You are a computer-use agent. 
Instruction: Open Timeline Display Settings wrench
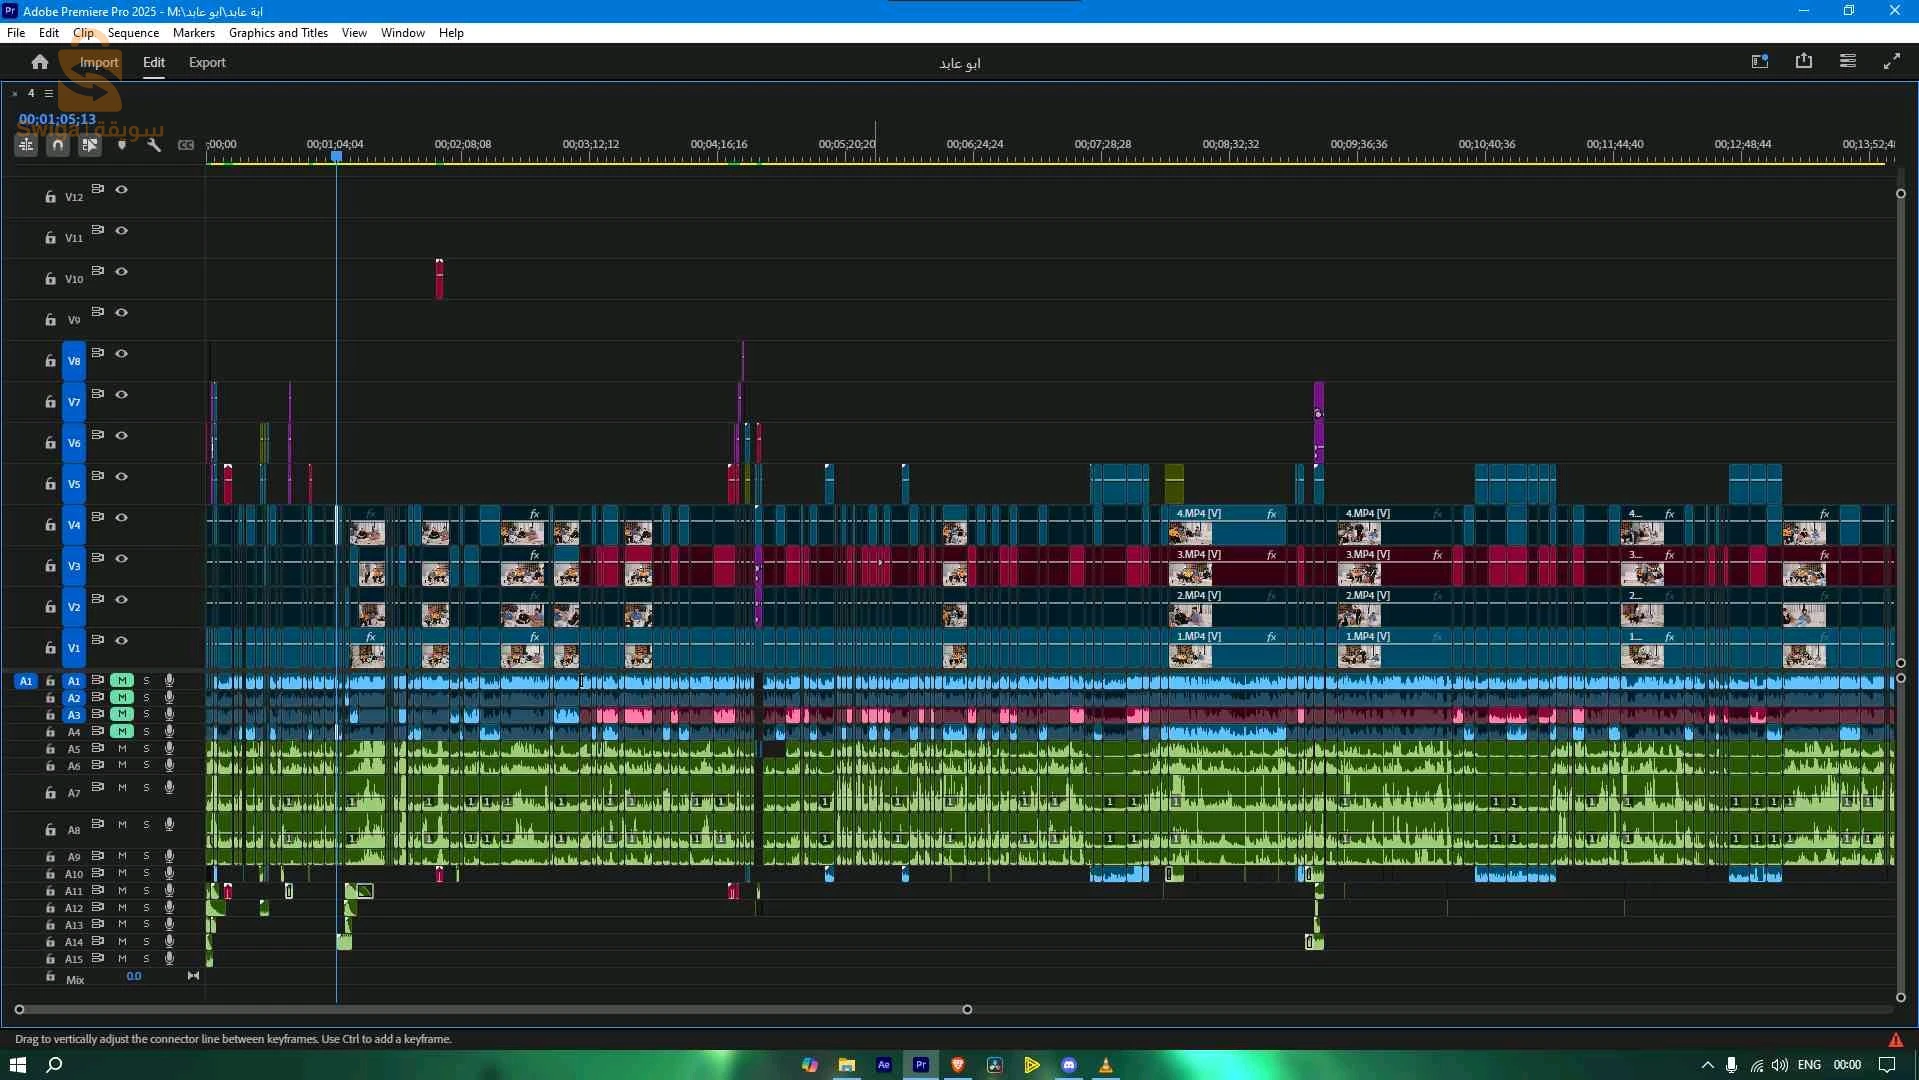tap(154, 145)
